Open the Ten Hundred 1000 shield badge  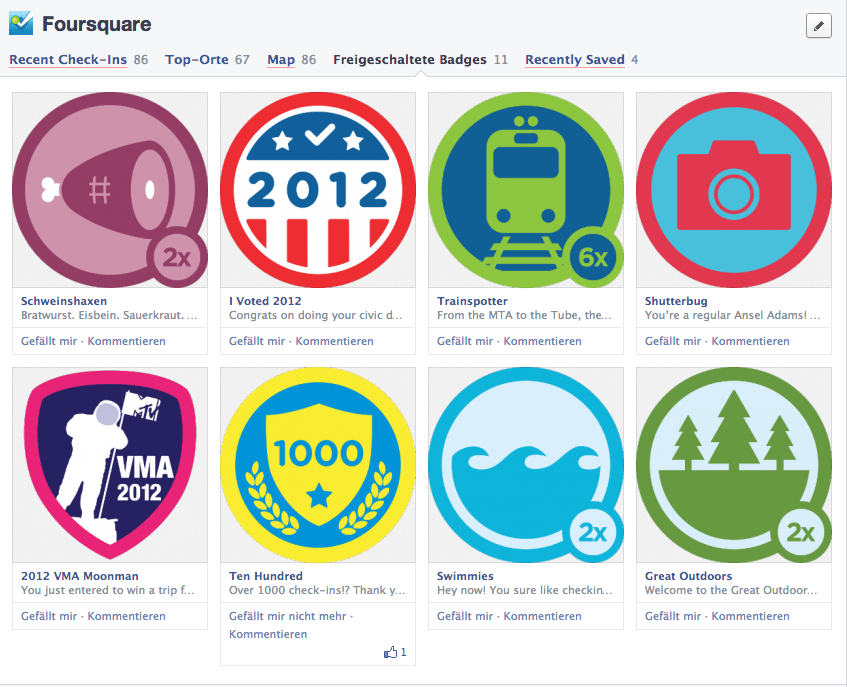(x=318, y=465)
